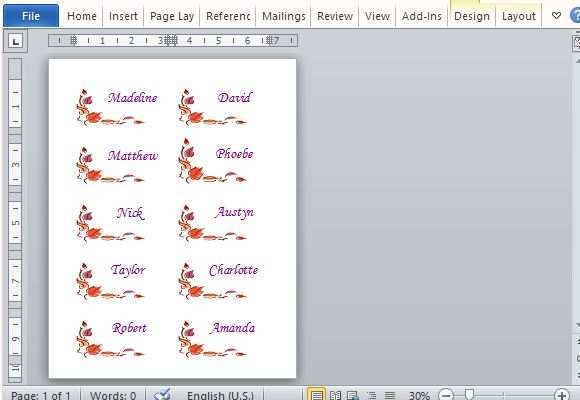The width and height of the screenshot is (580, 400).
Task: Open the File tab
Action: (x=31, y=16)
